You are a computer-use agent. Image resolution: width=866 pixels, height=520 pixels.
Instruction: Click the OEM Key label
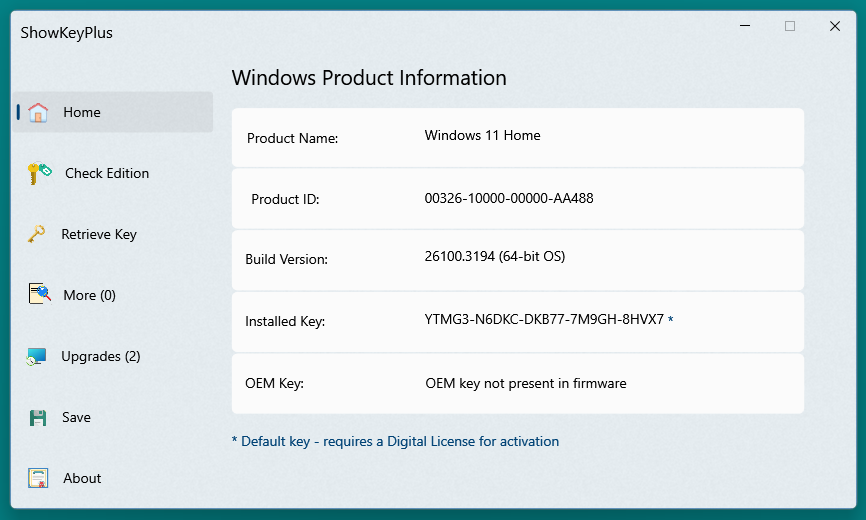click(274, 383)
